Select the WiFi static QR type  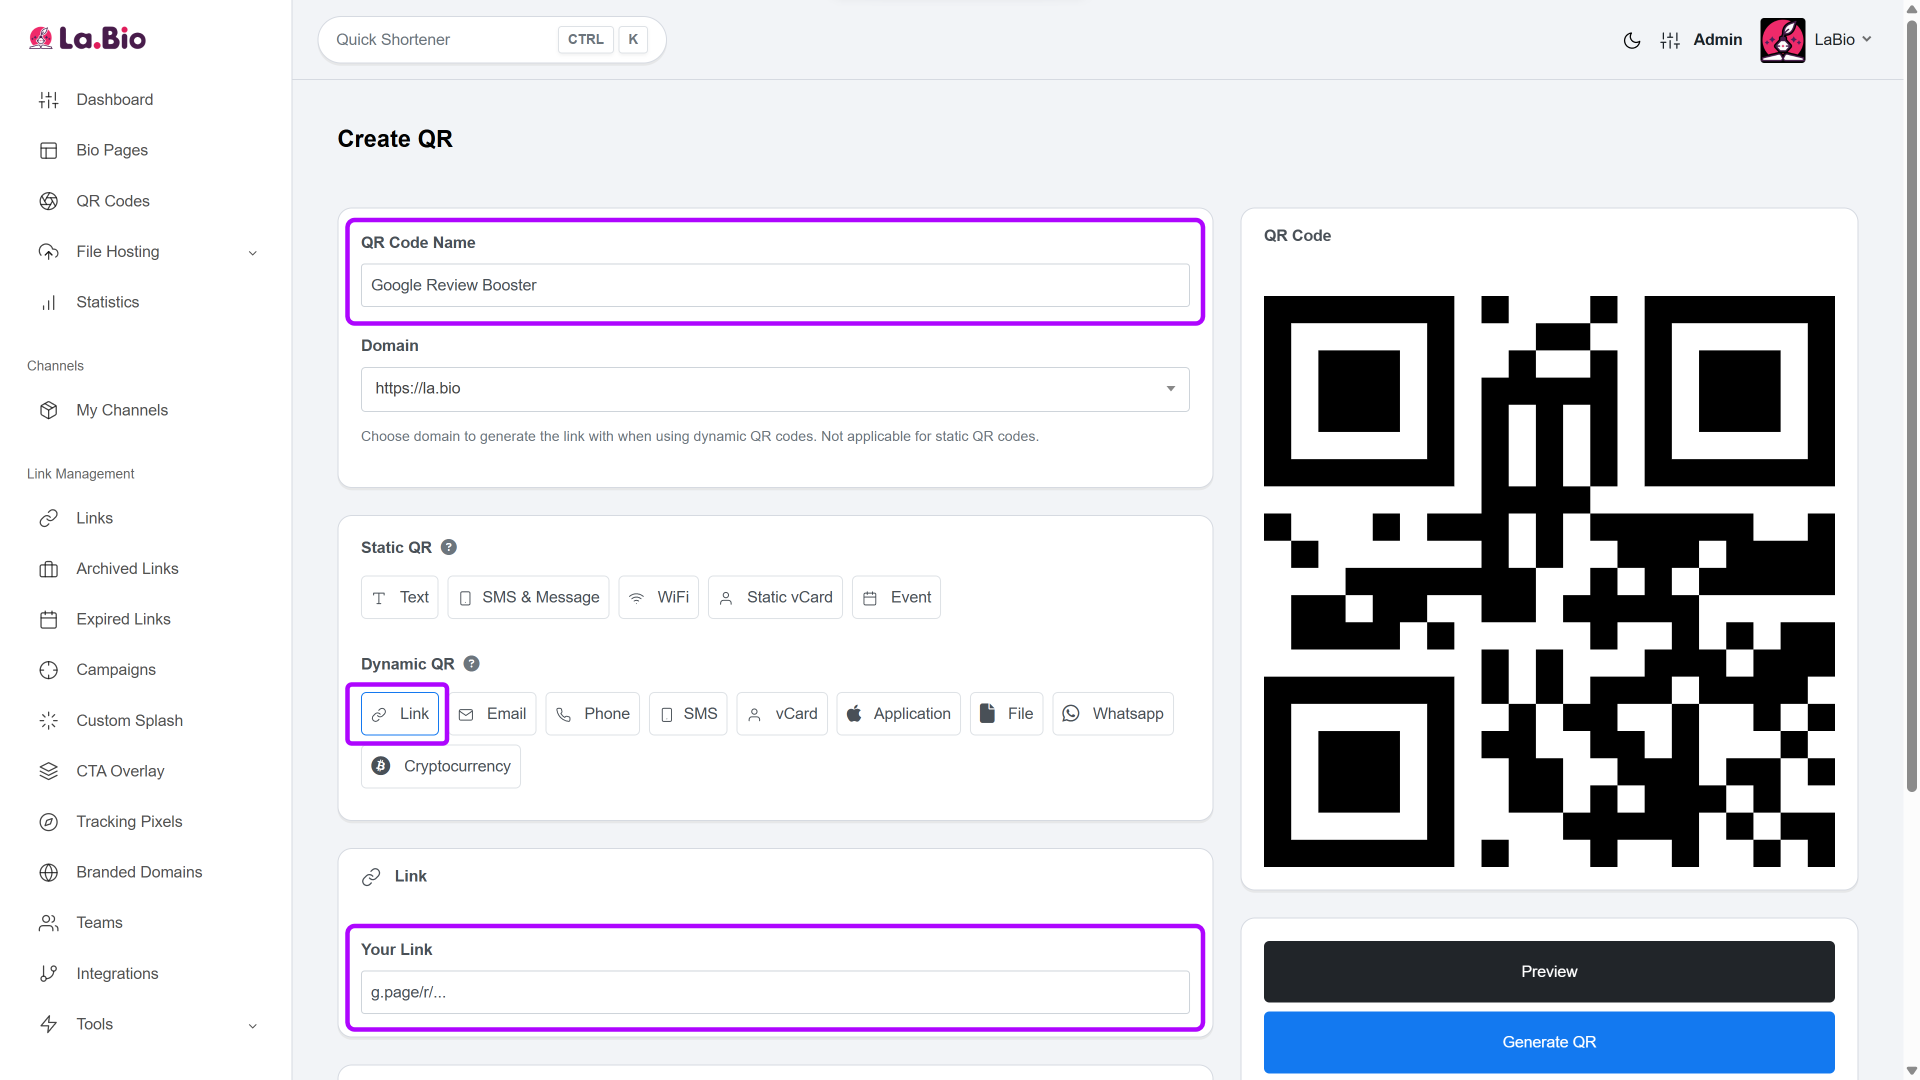658,597
